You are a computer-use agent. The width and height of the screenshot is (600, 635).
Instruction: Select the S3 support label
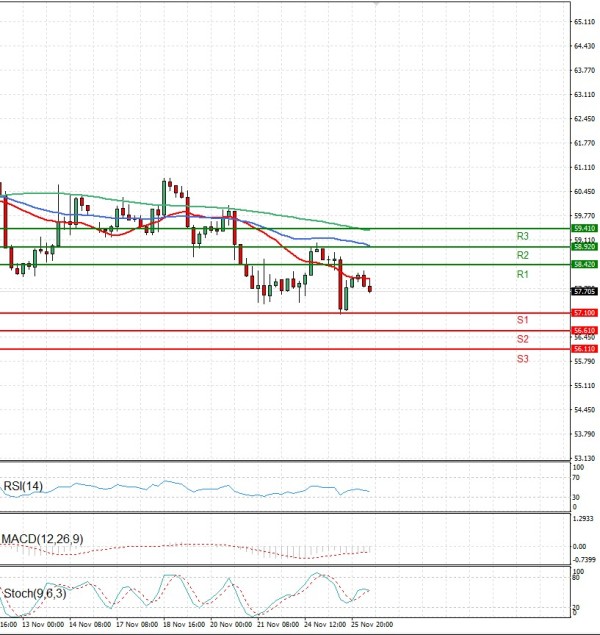(x=522, y=358)
